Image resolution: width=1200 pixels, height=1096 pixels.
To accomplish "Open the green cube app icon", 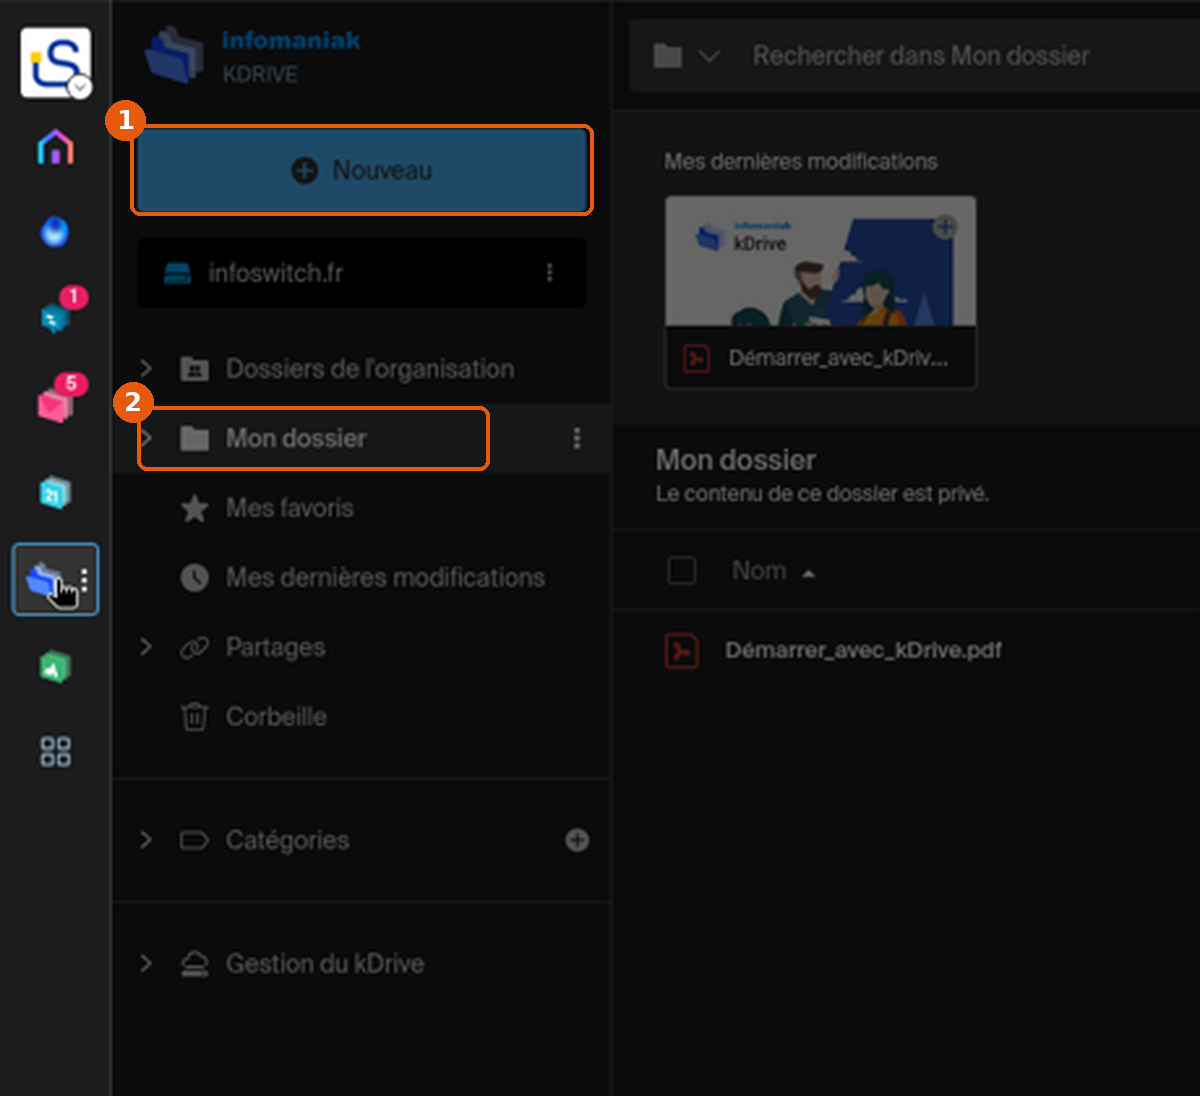I will click(x=55, y=667).
